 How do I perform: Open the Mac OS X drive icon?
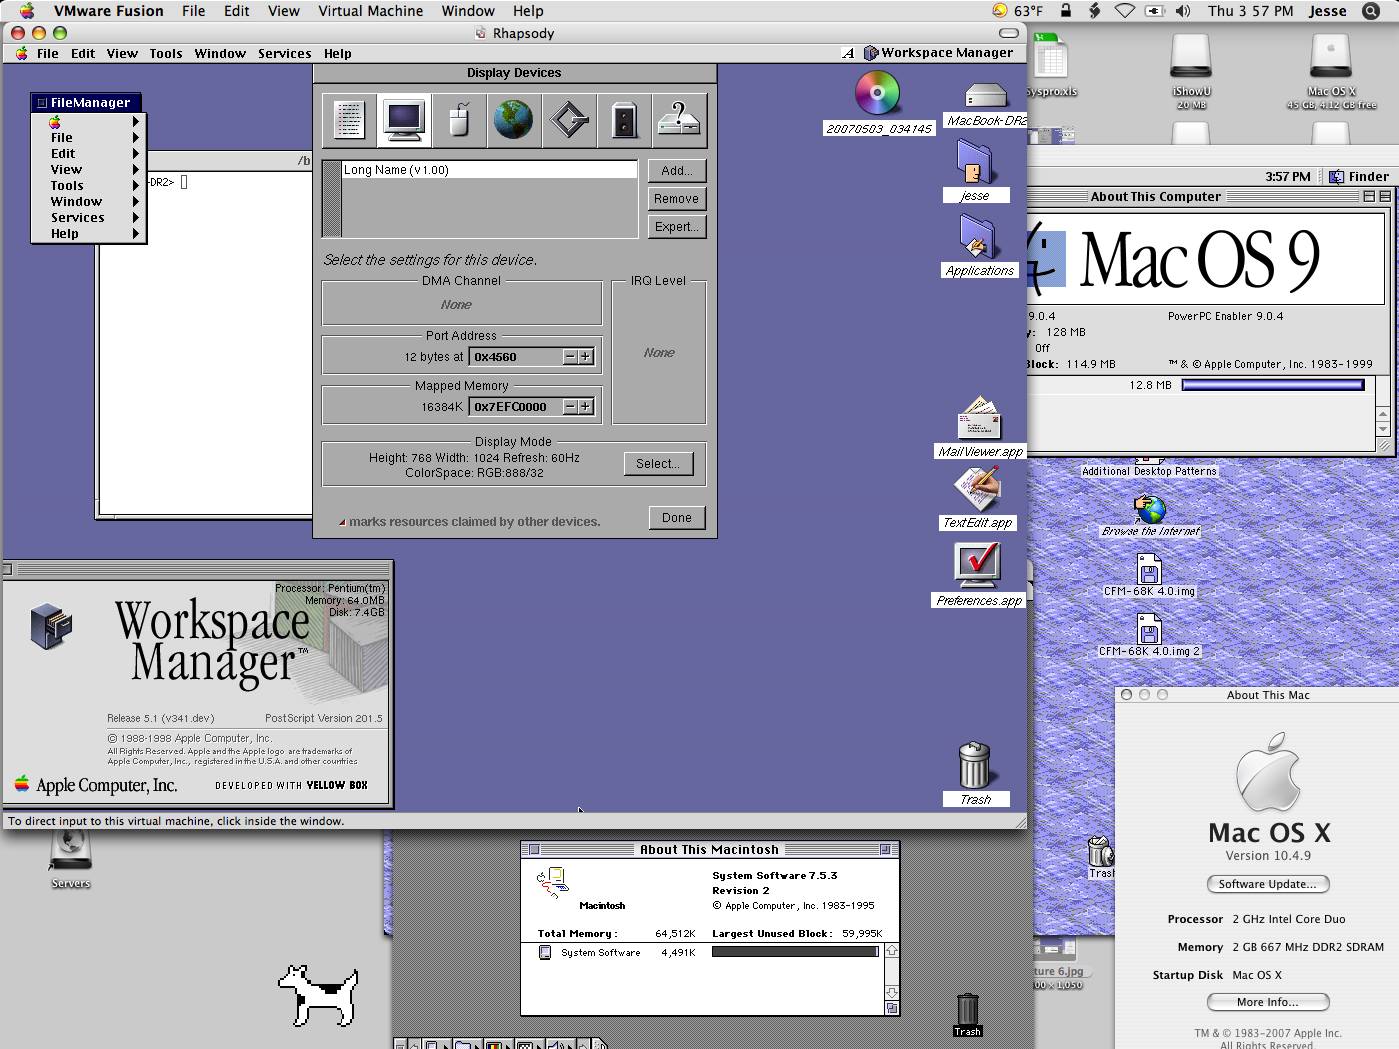pos(1331,58)
